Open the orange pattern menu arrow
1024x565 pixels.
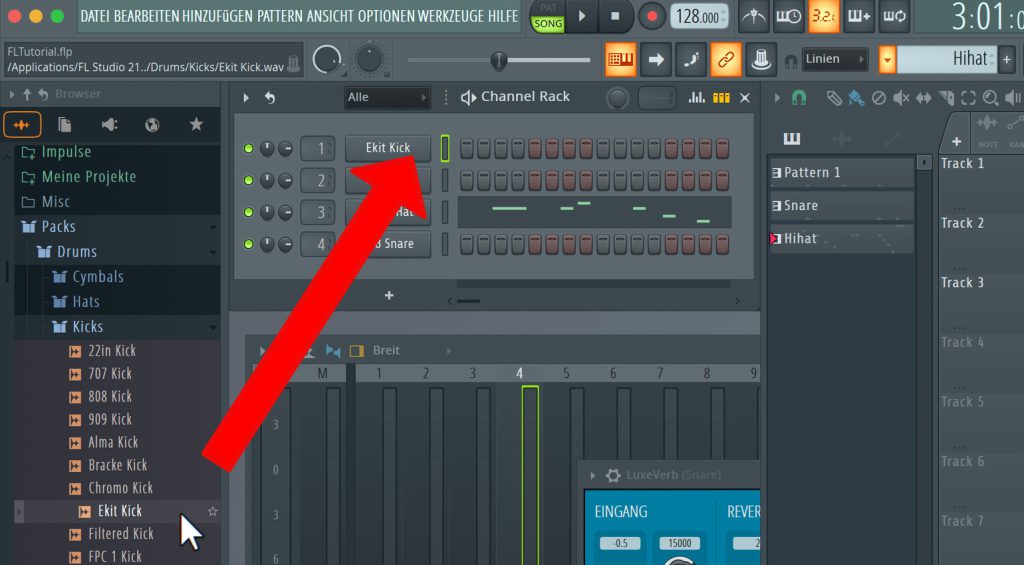pyautogui.click(x=887, y=60)
